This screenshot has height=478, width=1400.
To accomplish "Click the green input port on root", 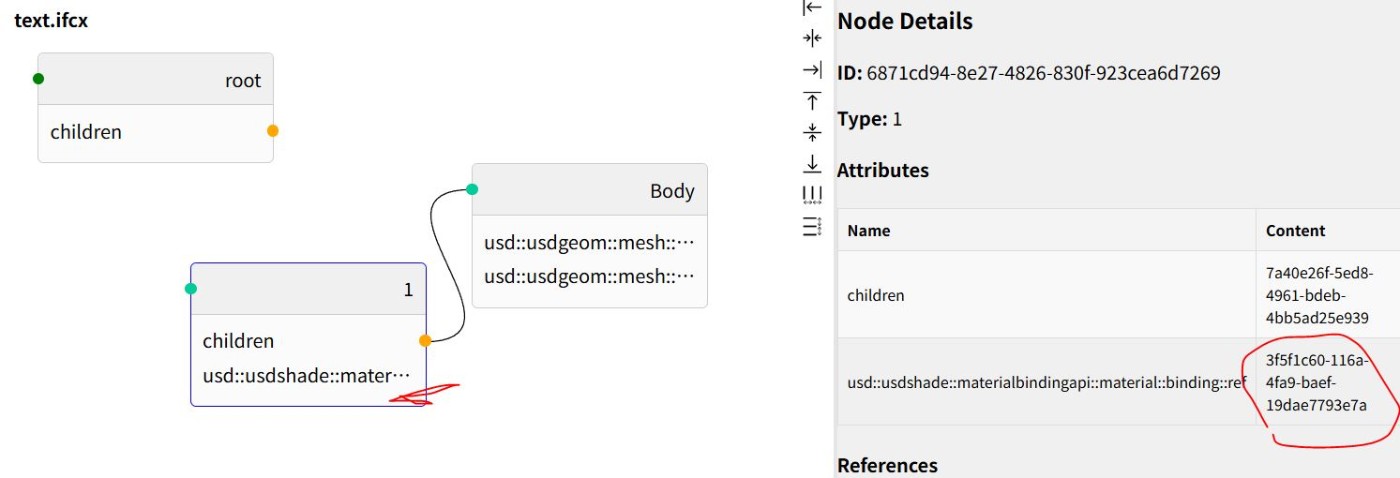I will 38,79.
